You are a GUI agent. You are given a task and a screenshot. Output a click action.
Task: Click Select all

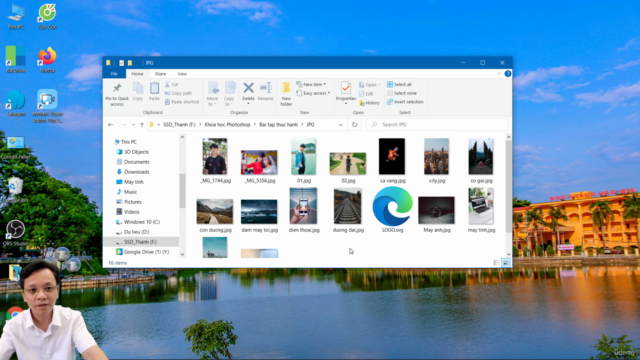click(399, 84)
